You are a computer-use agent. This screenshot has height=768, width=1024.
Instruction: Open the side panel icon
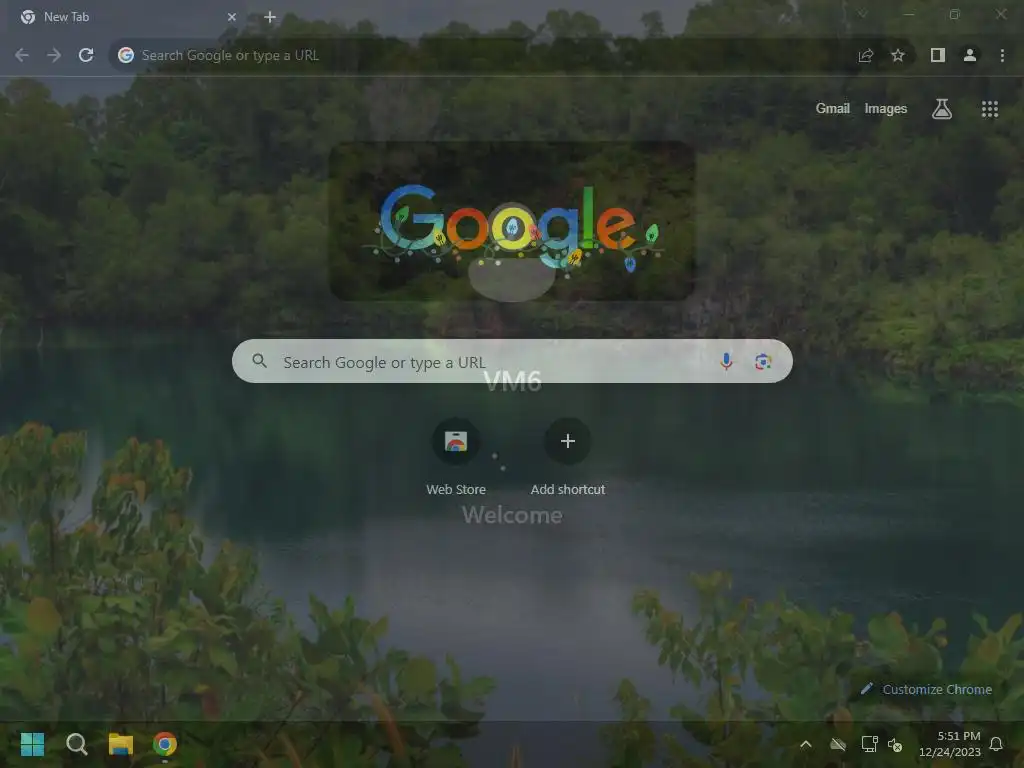click(x=938, y=56)
